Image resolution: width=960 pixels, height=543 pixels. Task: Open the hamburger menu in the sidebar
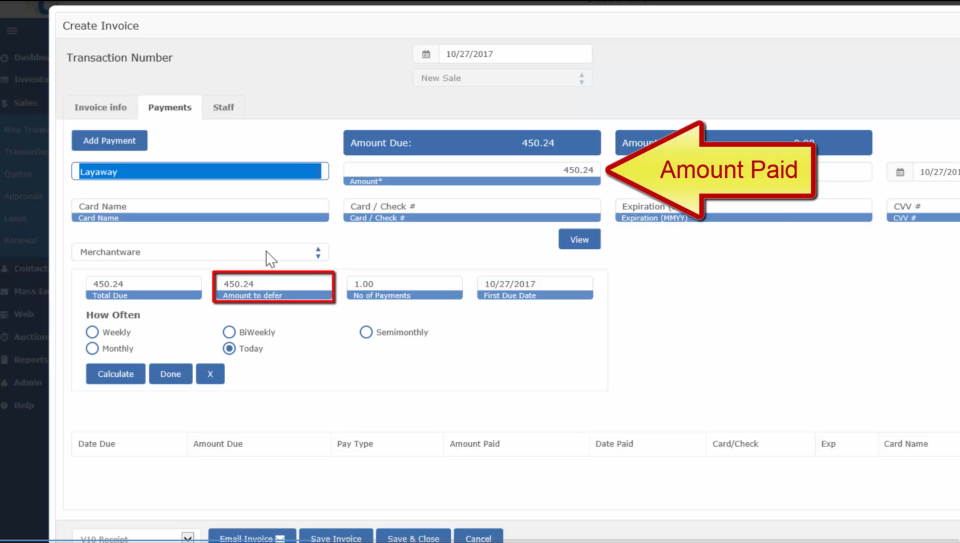tap(12, 31)
